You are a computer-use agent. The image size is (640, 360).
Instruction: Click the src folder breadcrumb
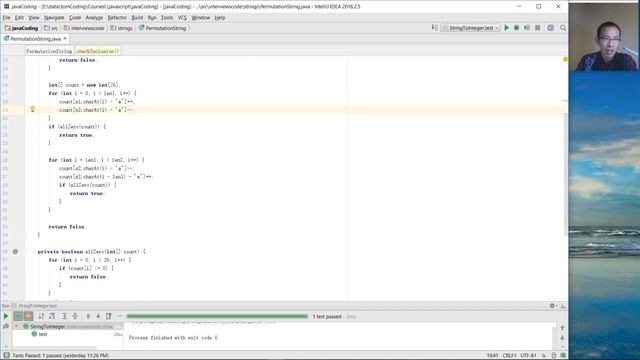pyautogui.click(x=51, y=28)
